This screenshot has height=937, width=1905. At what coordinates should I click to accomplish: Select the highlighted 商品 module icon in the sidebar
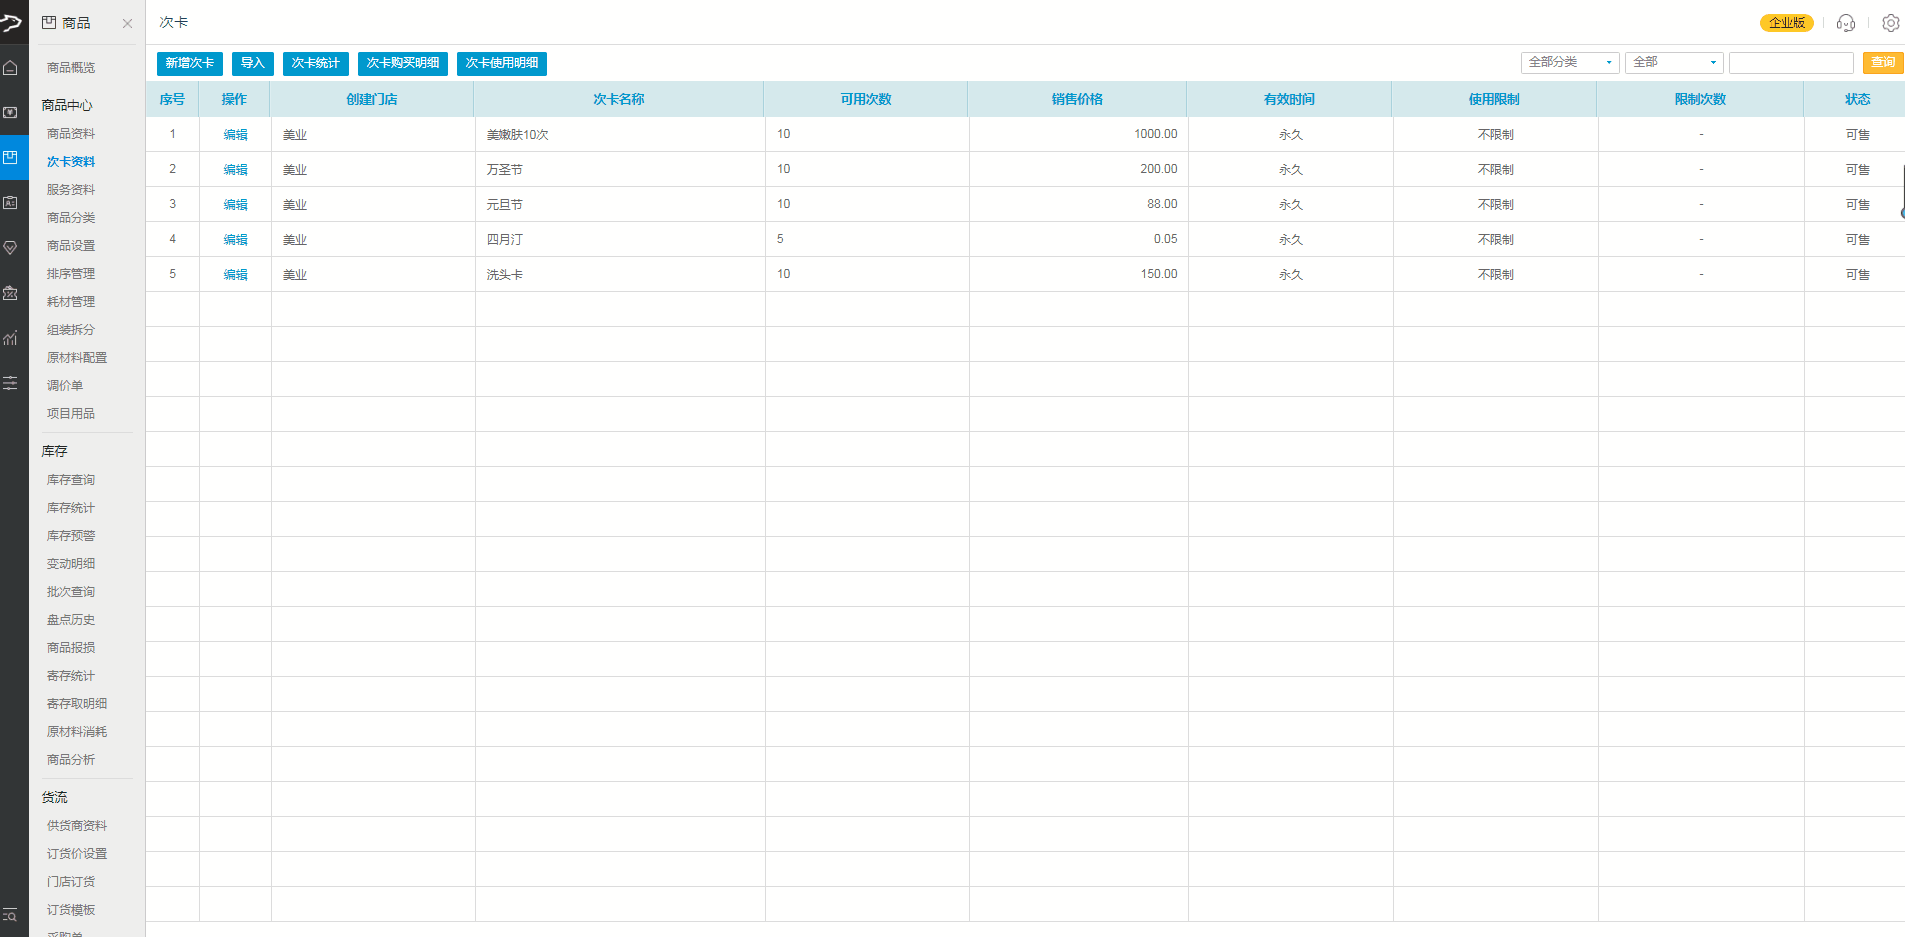point(10,158)
